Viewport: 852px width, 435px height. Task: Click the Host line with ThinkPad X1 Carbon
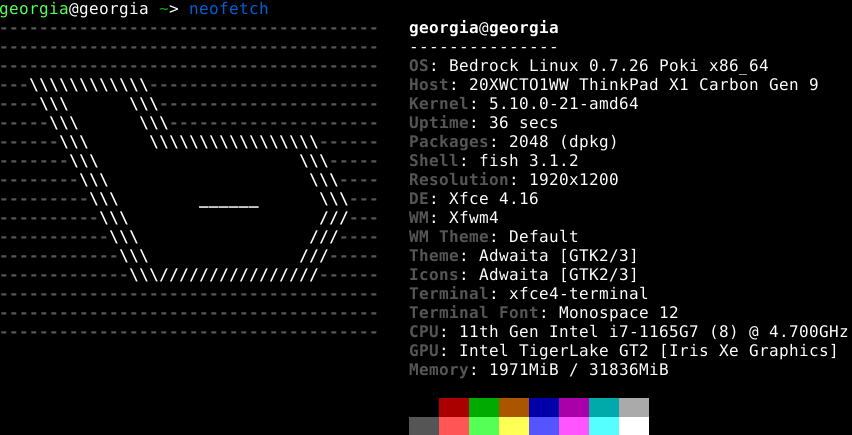click(x=613, y=85)
